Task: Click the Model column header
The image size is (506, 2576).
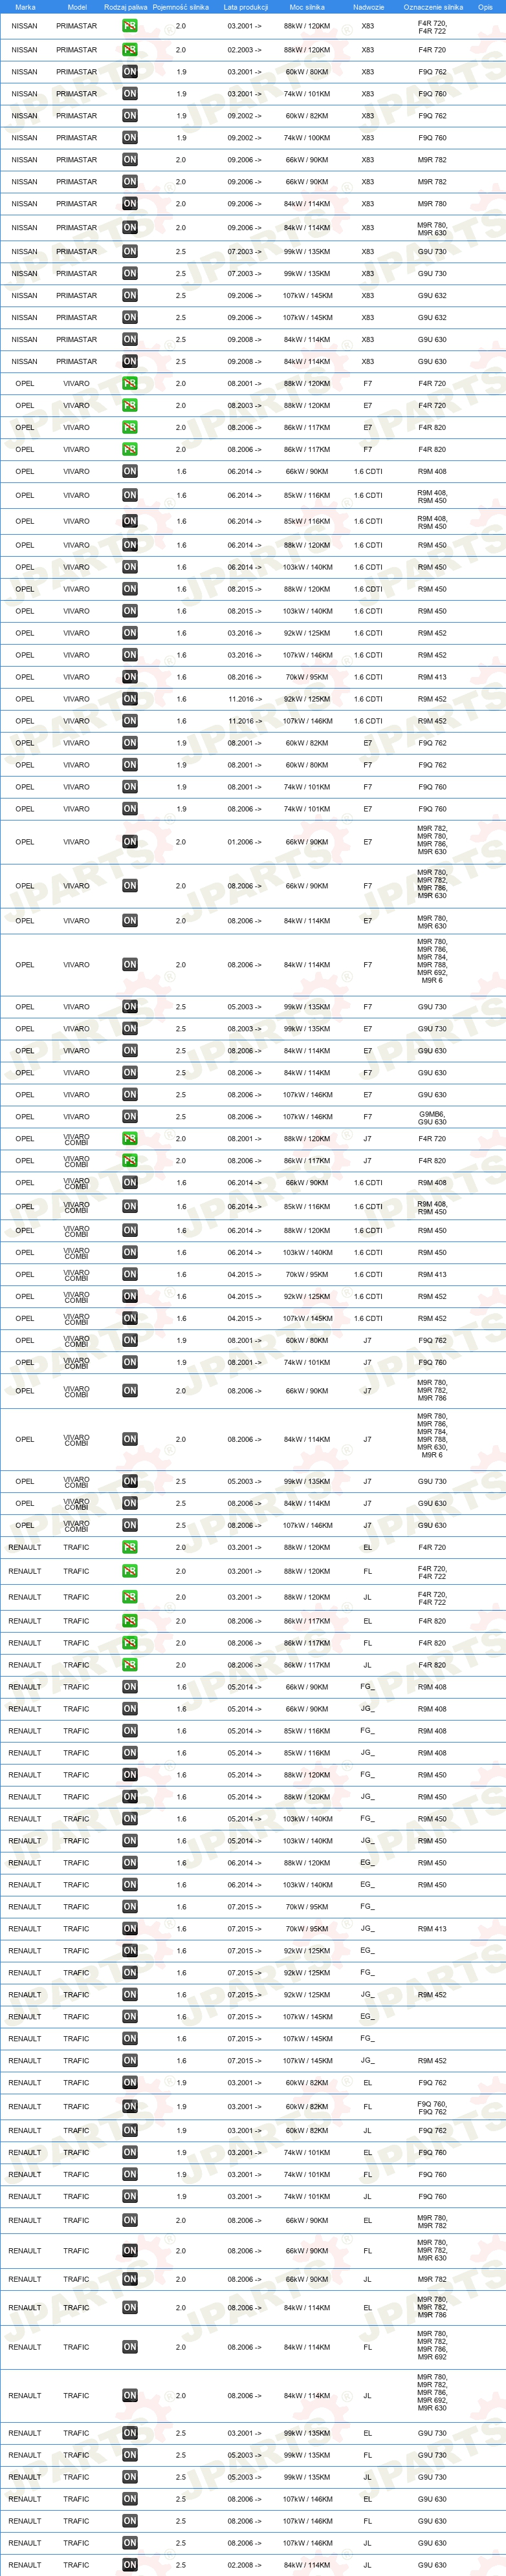Action: click(x=77, y=7)
